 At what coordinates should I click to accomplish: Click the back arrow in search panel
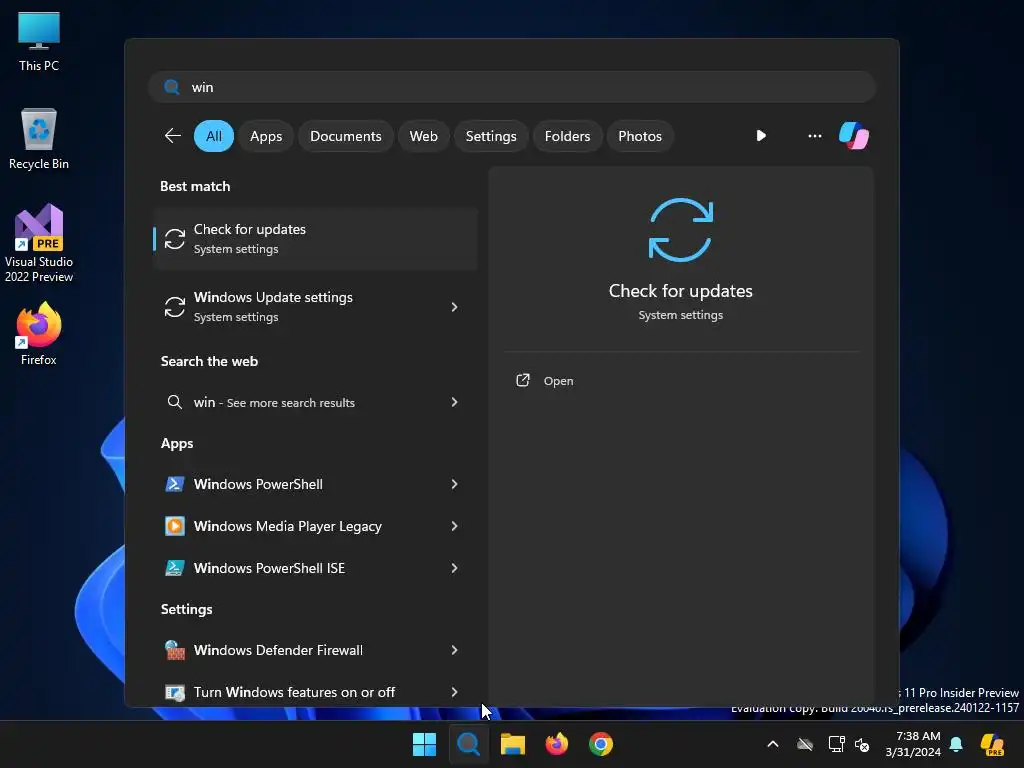(x=172, y=136)
